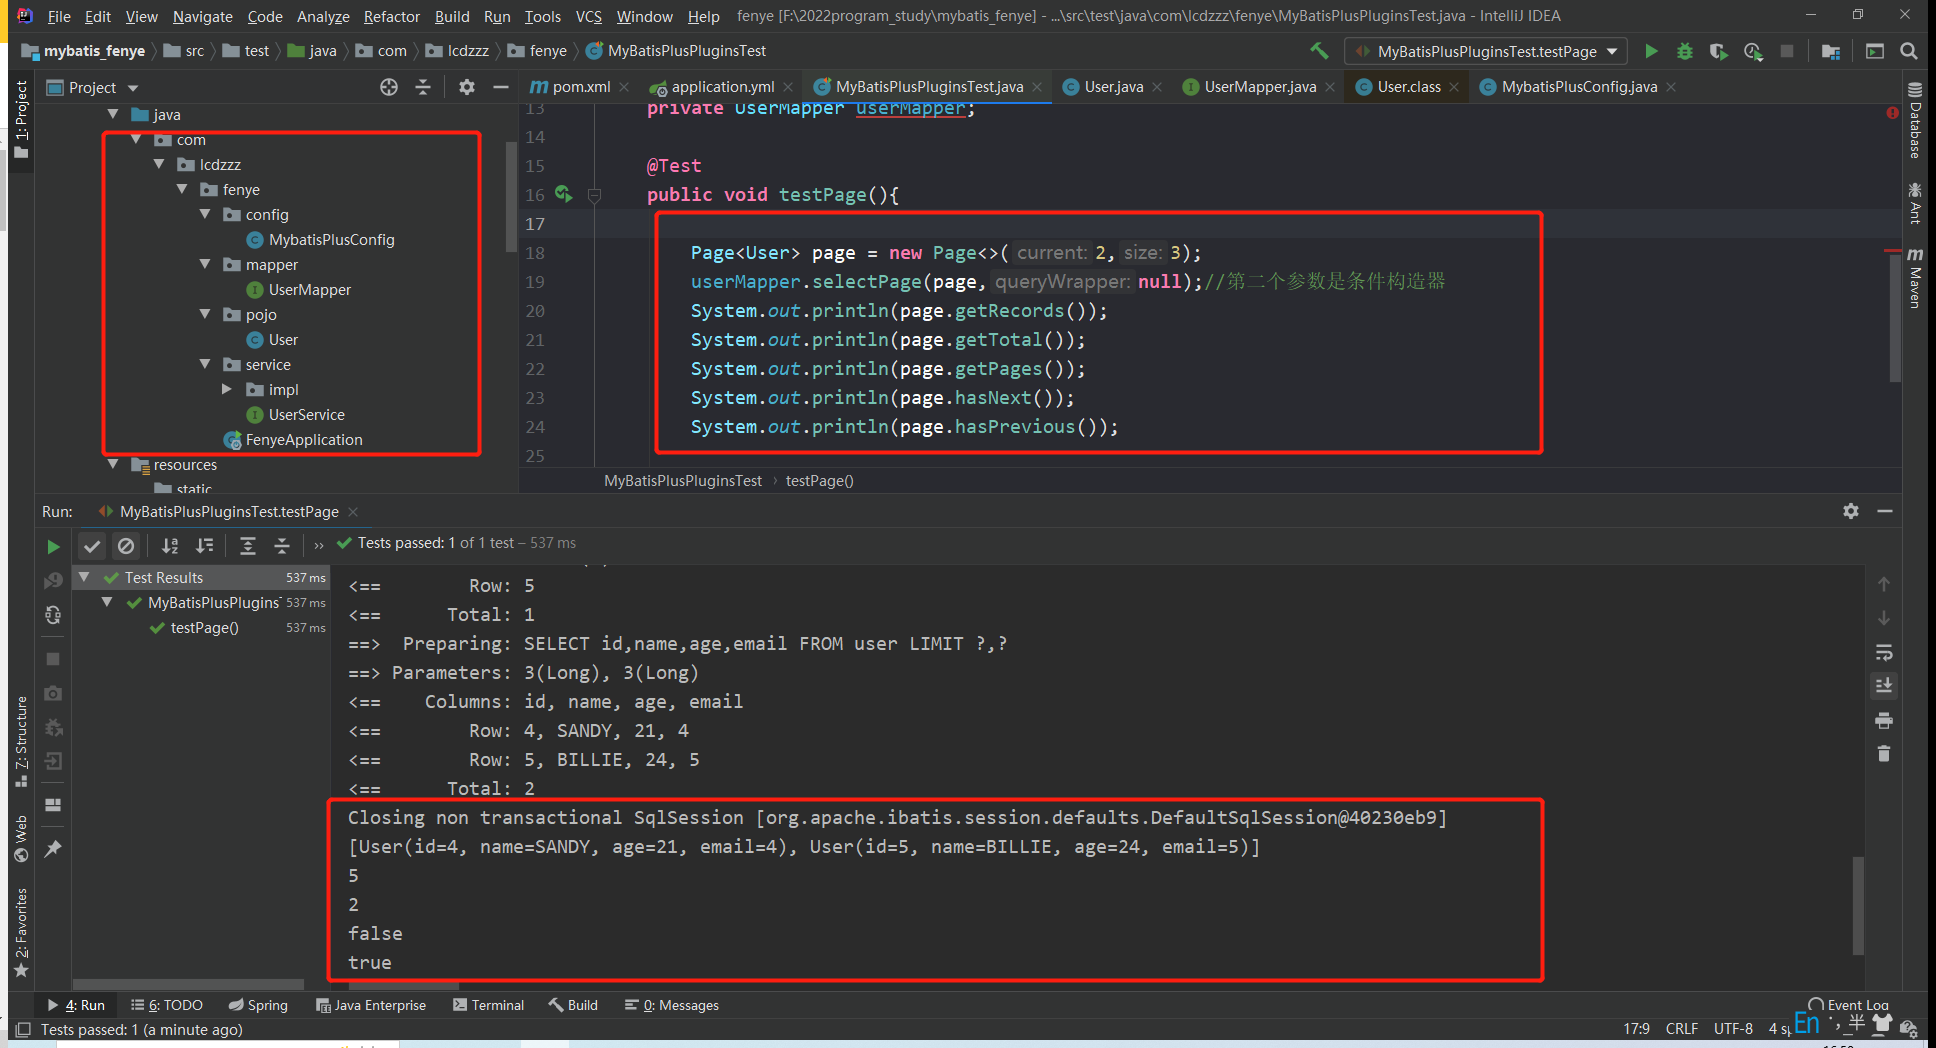Expand the impl folder in project tree
Screen dimensions: 1936x1048
tap(227, 389)
